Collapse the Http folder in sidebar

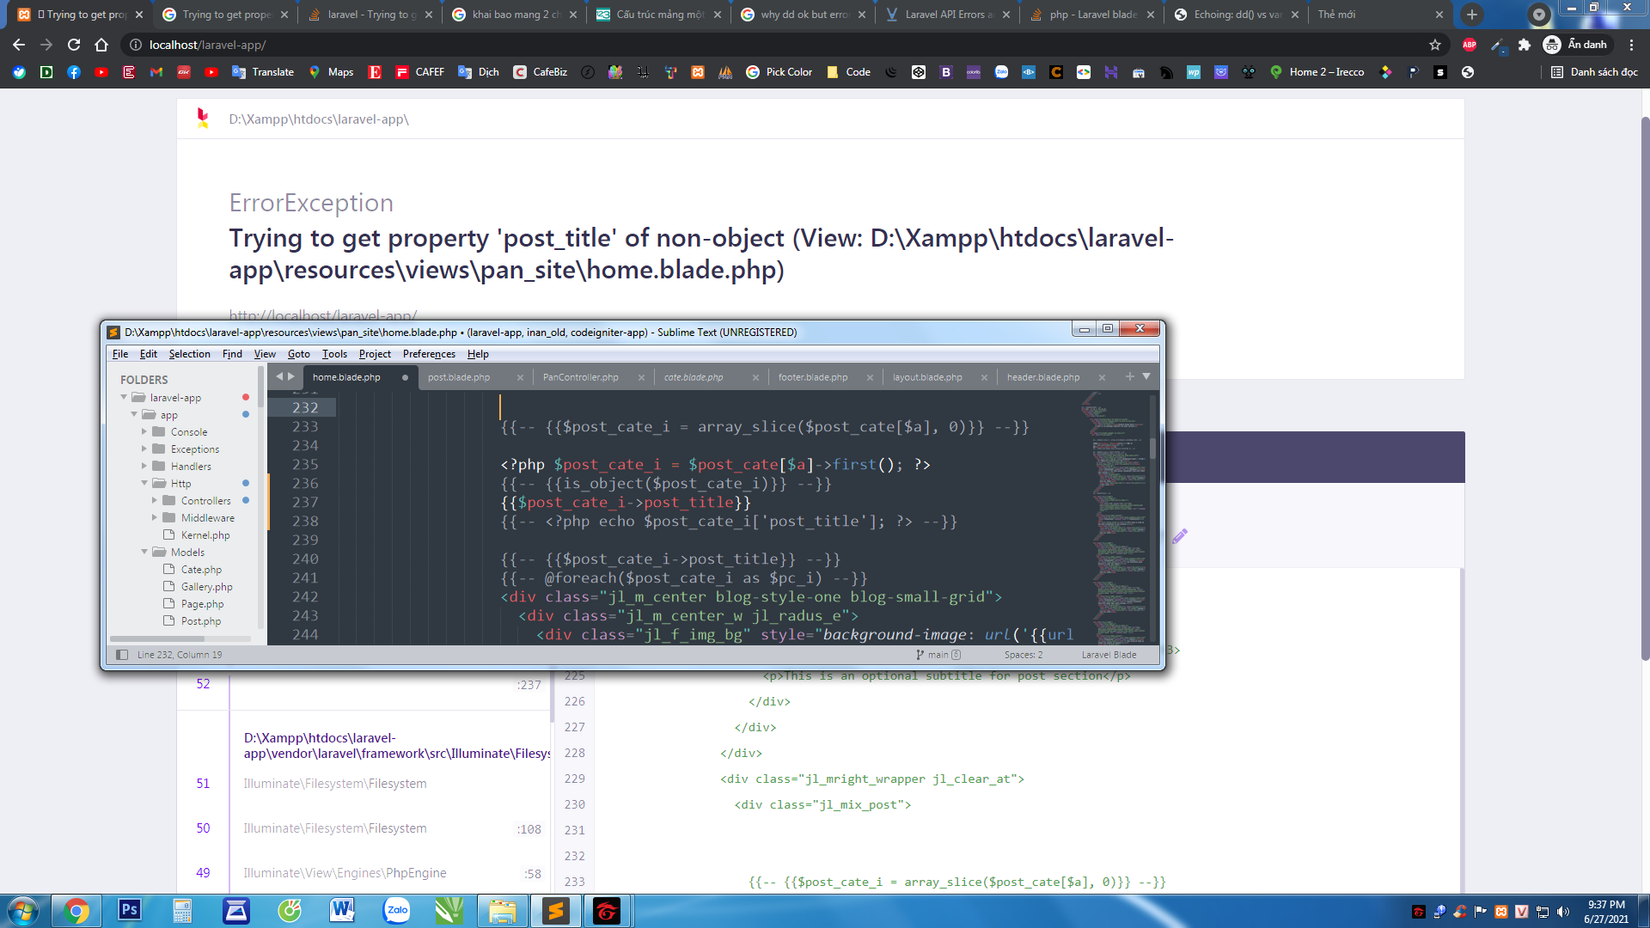(x=145, y=483)
